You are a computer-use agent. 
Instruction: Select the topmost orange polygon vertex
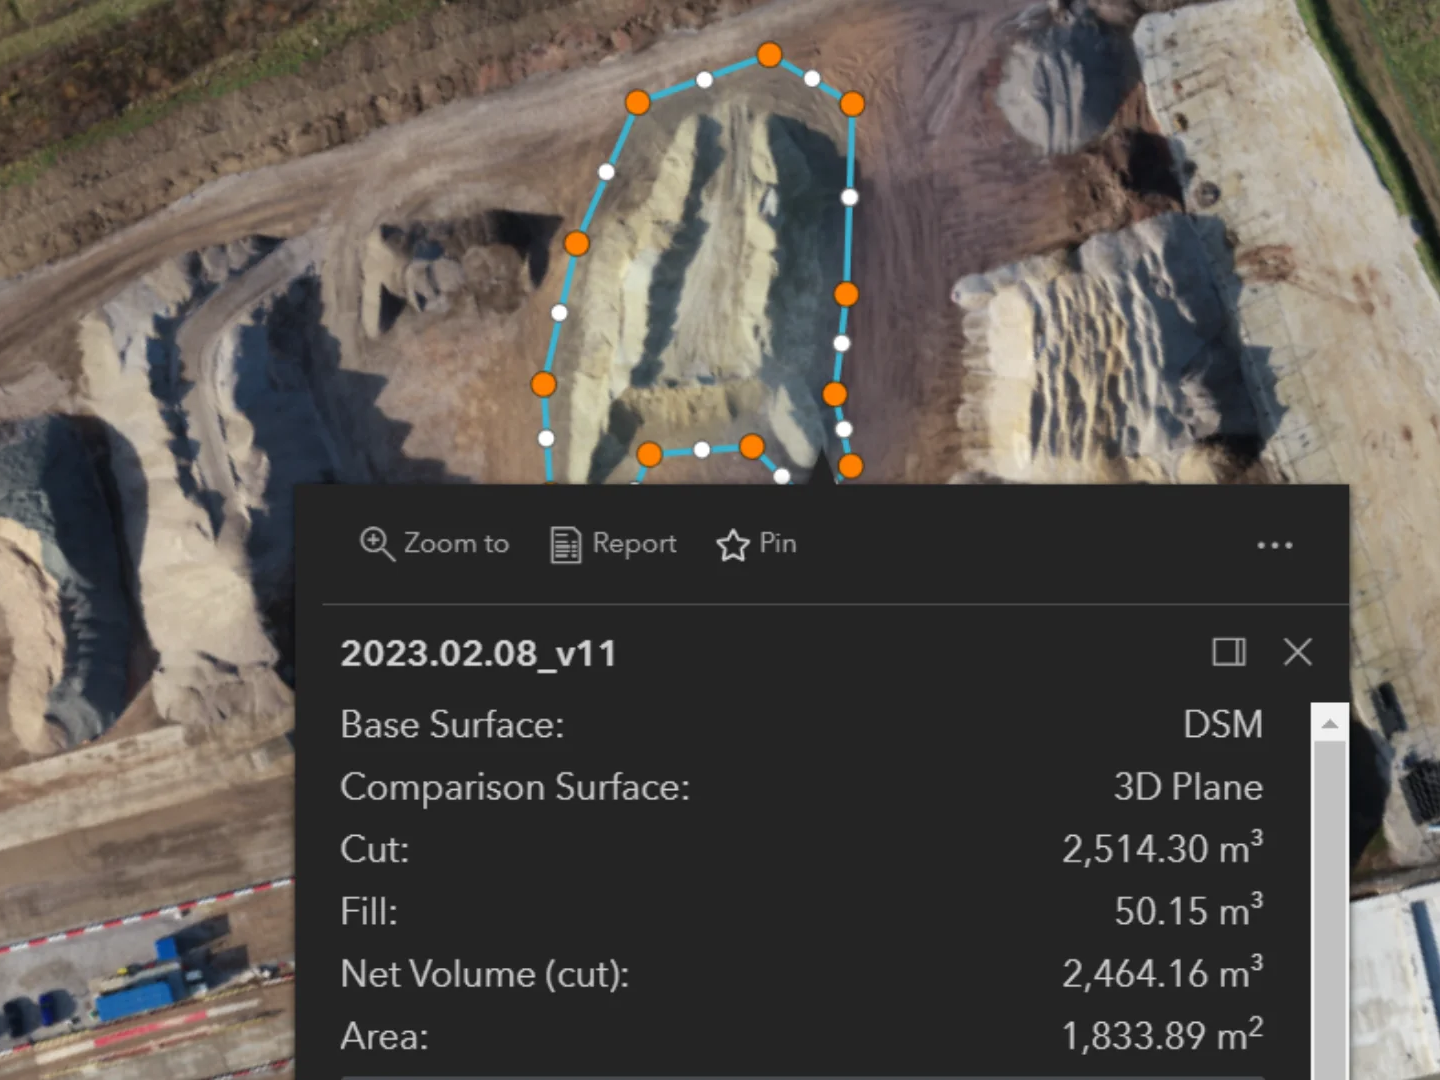click(x=769, y=54)
